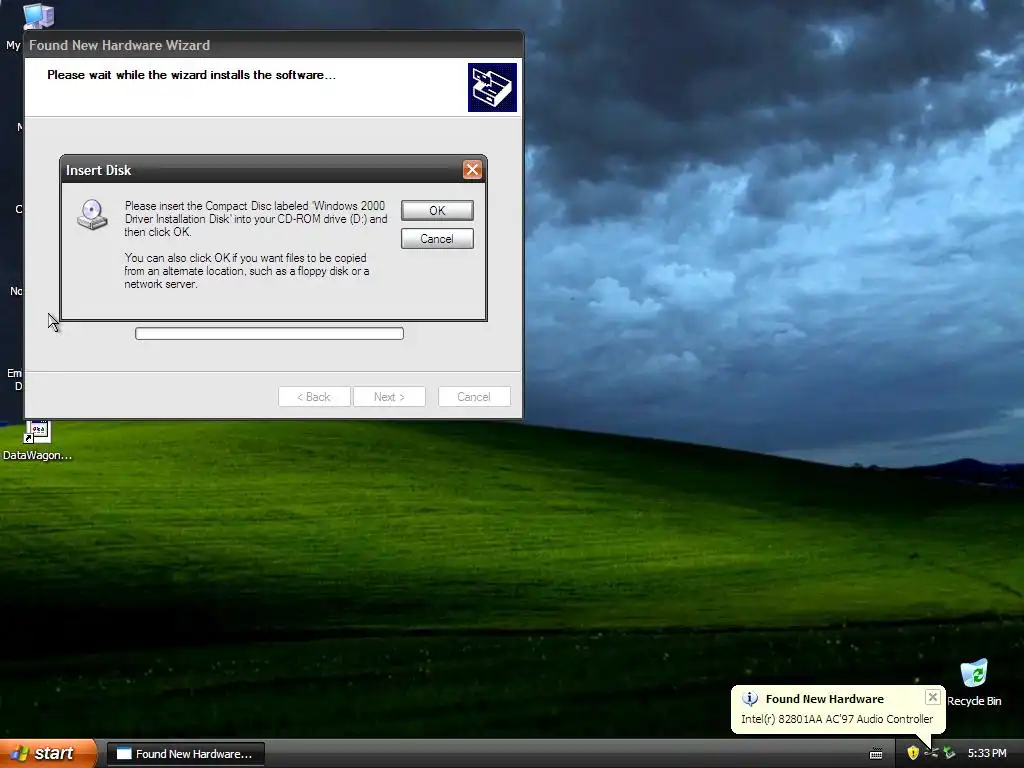The image size is (1024, 768).
Task: Click the safely remove hardware tray icon
Action: (949, 753)
